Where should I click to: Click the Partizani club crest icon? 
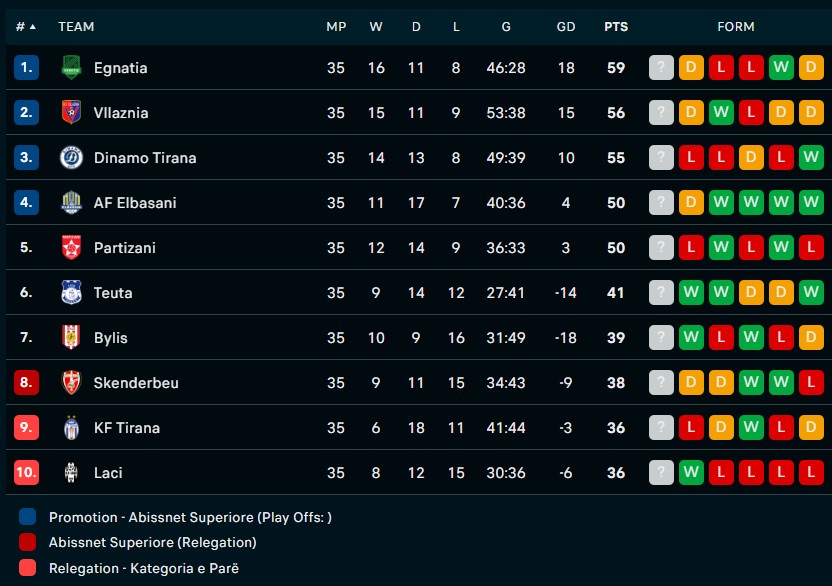tap(70, 248)
